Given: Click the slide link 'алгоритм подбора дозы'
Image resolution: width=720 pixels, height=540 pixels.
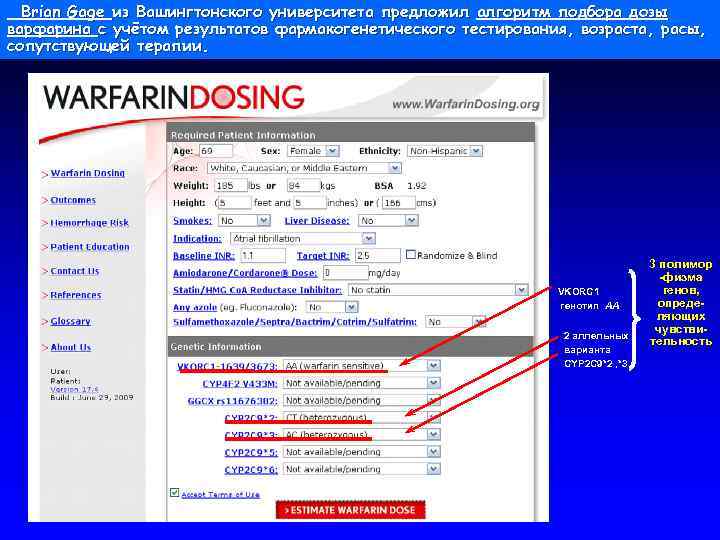Looking at the screenshot, I should [572, 11].
